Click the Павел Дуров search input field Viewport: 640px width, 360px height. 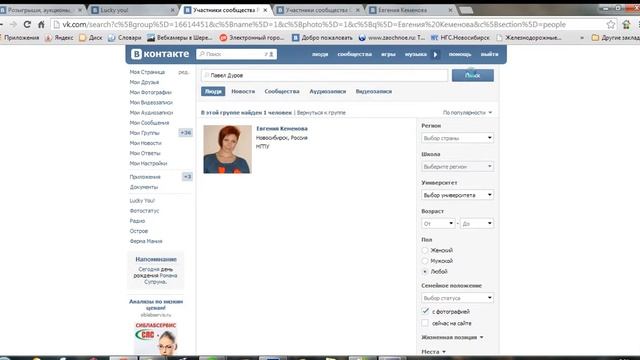click(324, 75)
